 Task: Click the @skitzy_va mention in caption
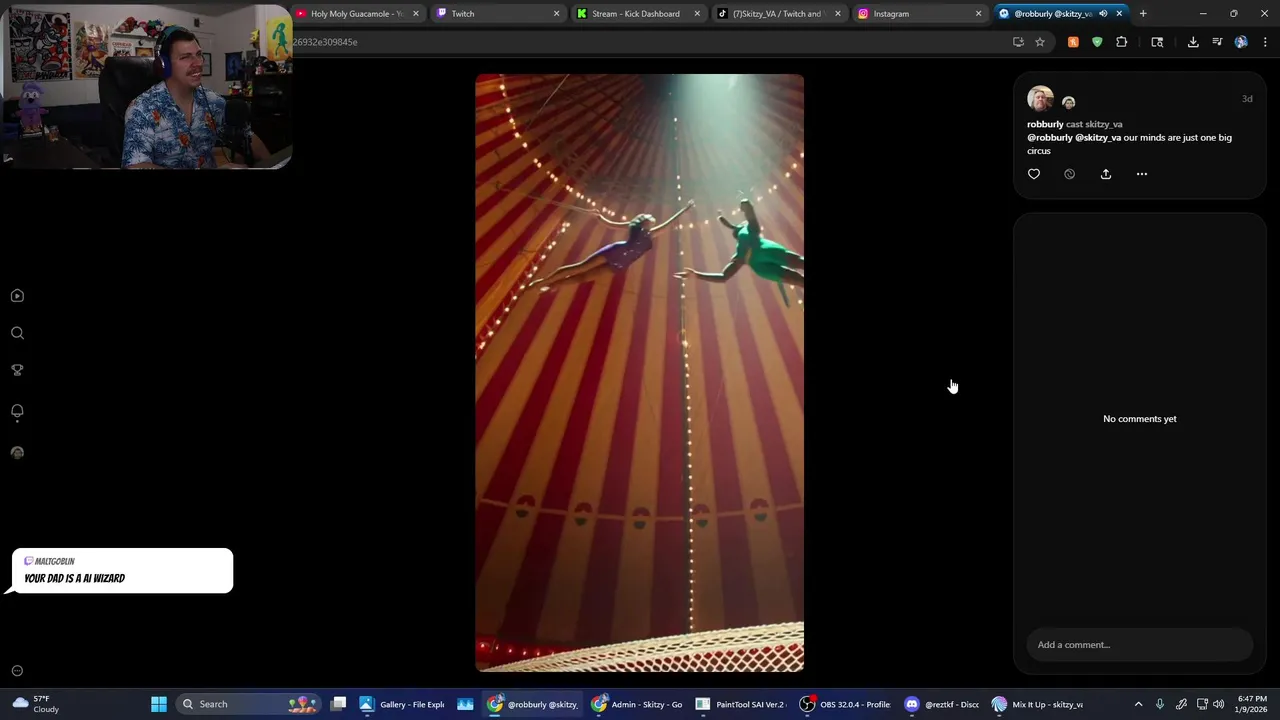[1098, 138]
